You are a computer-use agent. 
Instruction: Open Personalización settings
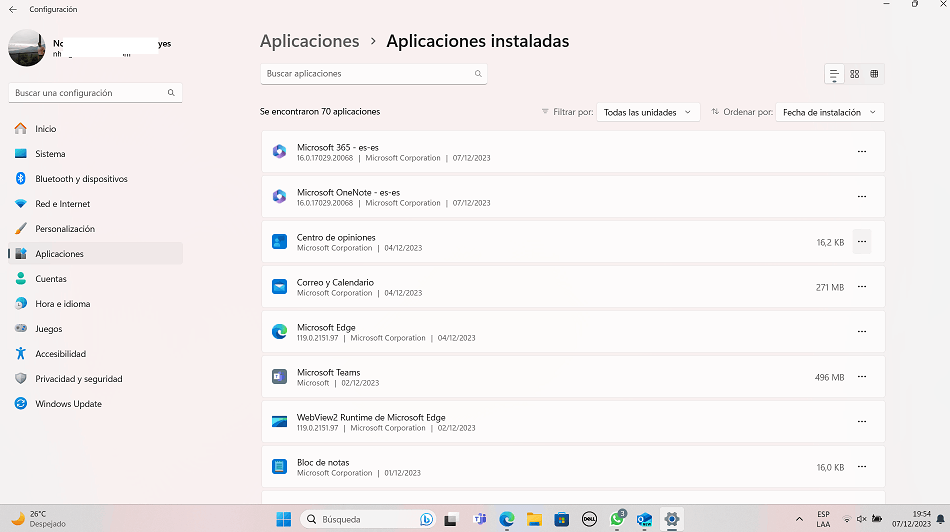click(x=95, y=228)
